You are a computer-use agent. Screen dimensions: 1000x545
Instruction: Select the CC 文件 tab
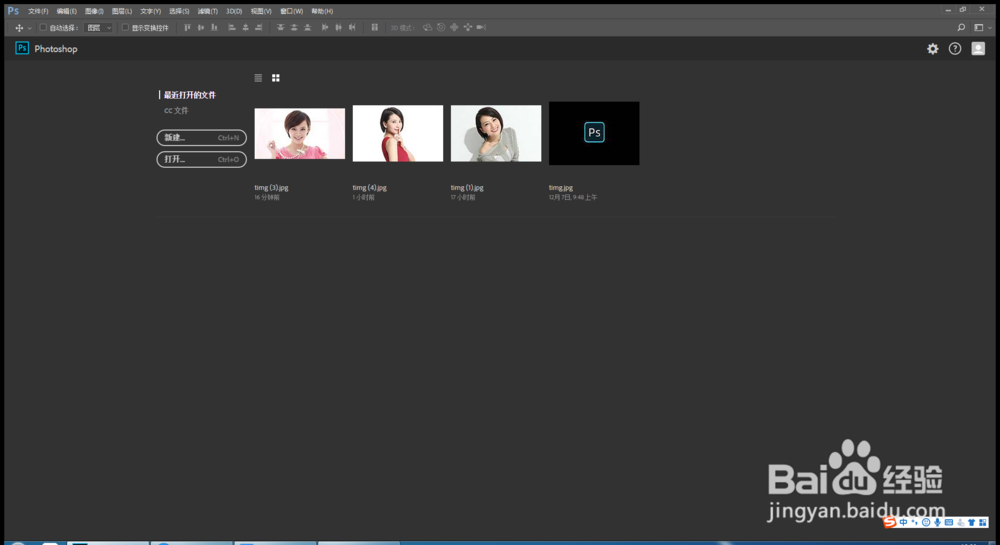pos(176,110)
